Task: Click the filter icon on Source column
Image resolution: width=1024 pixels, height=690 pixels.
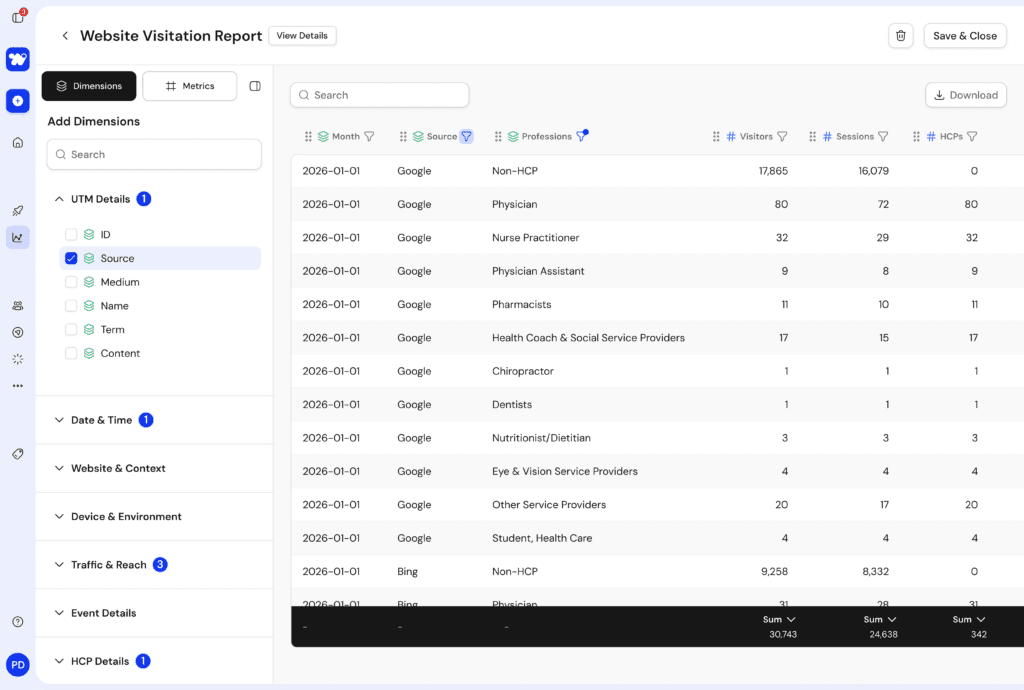Action: pos(466,137)
